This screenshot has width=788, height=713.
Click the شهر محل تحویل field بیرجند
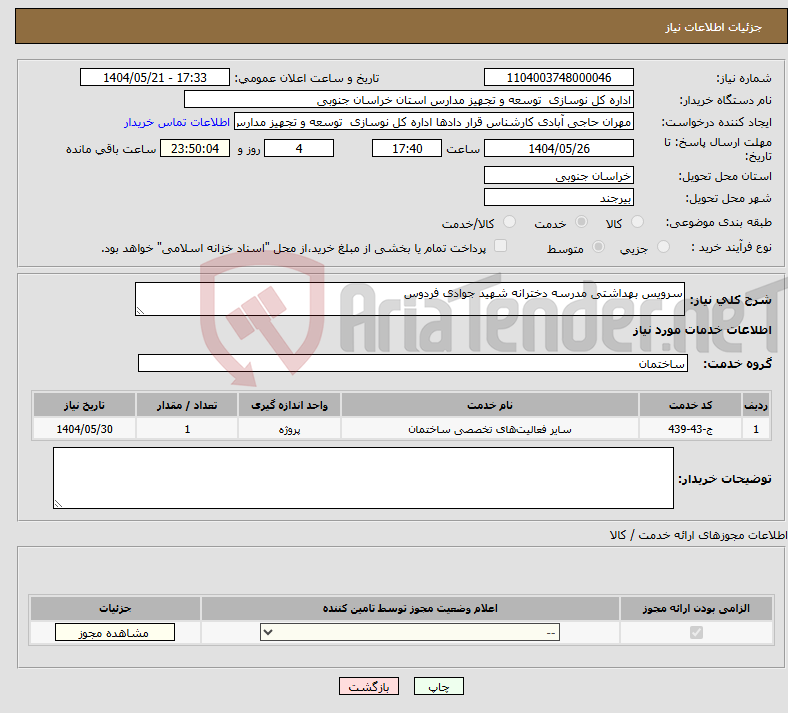pos(559,198)
